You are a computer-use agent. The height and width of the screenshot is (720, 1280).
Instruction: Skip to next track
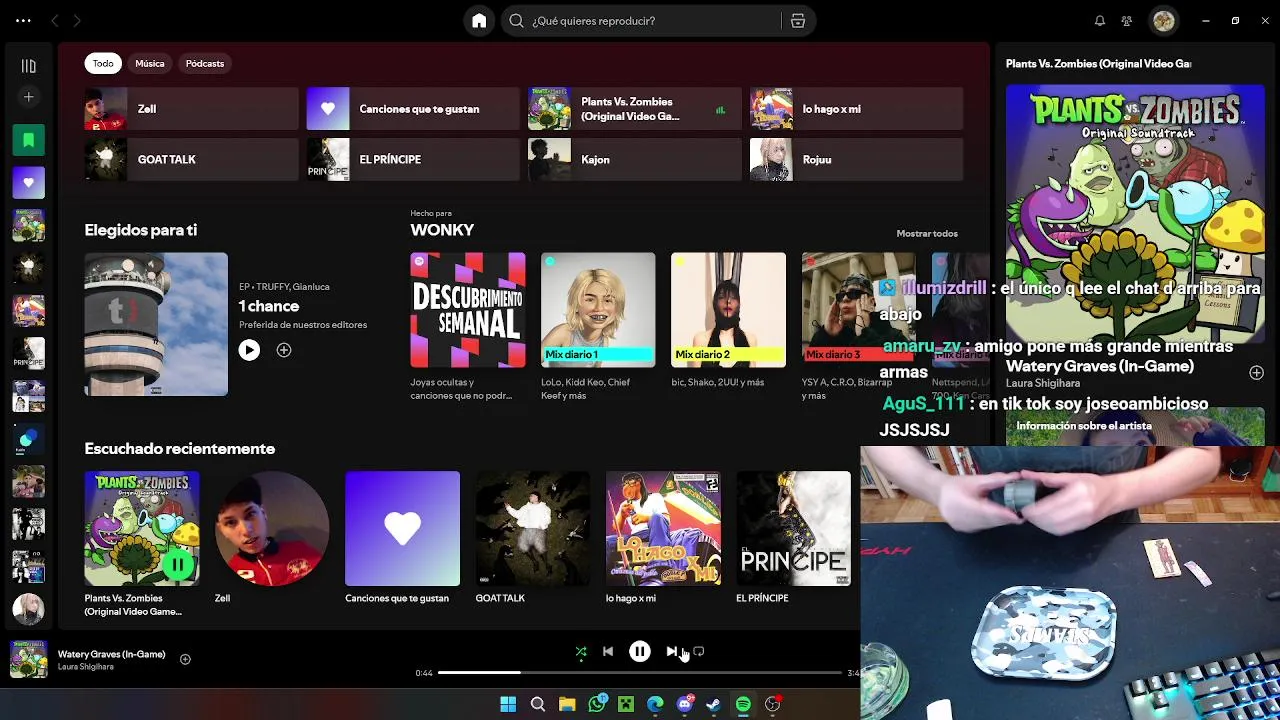(x=672, y=651)
